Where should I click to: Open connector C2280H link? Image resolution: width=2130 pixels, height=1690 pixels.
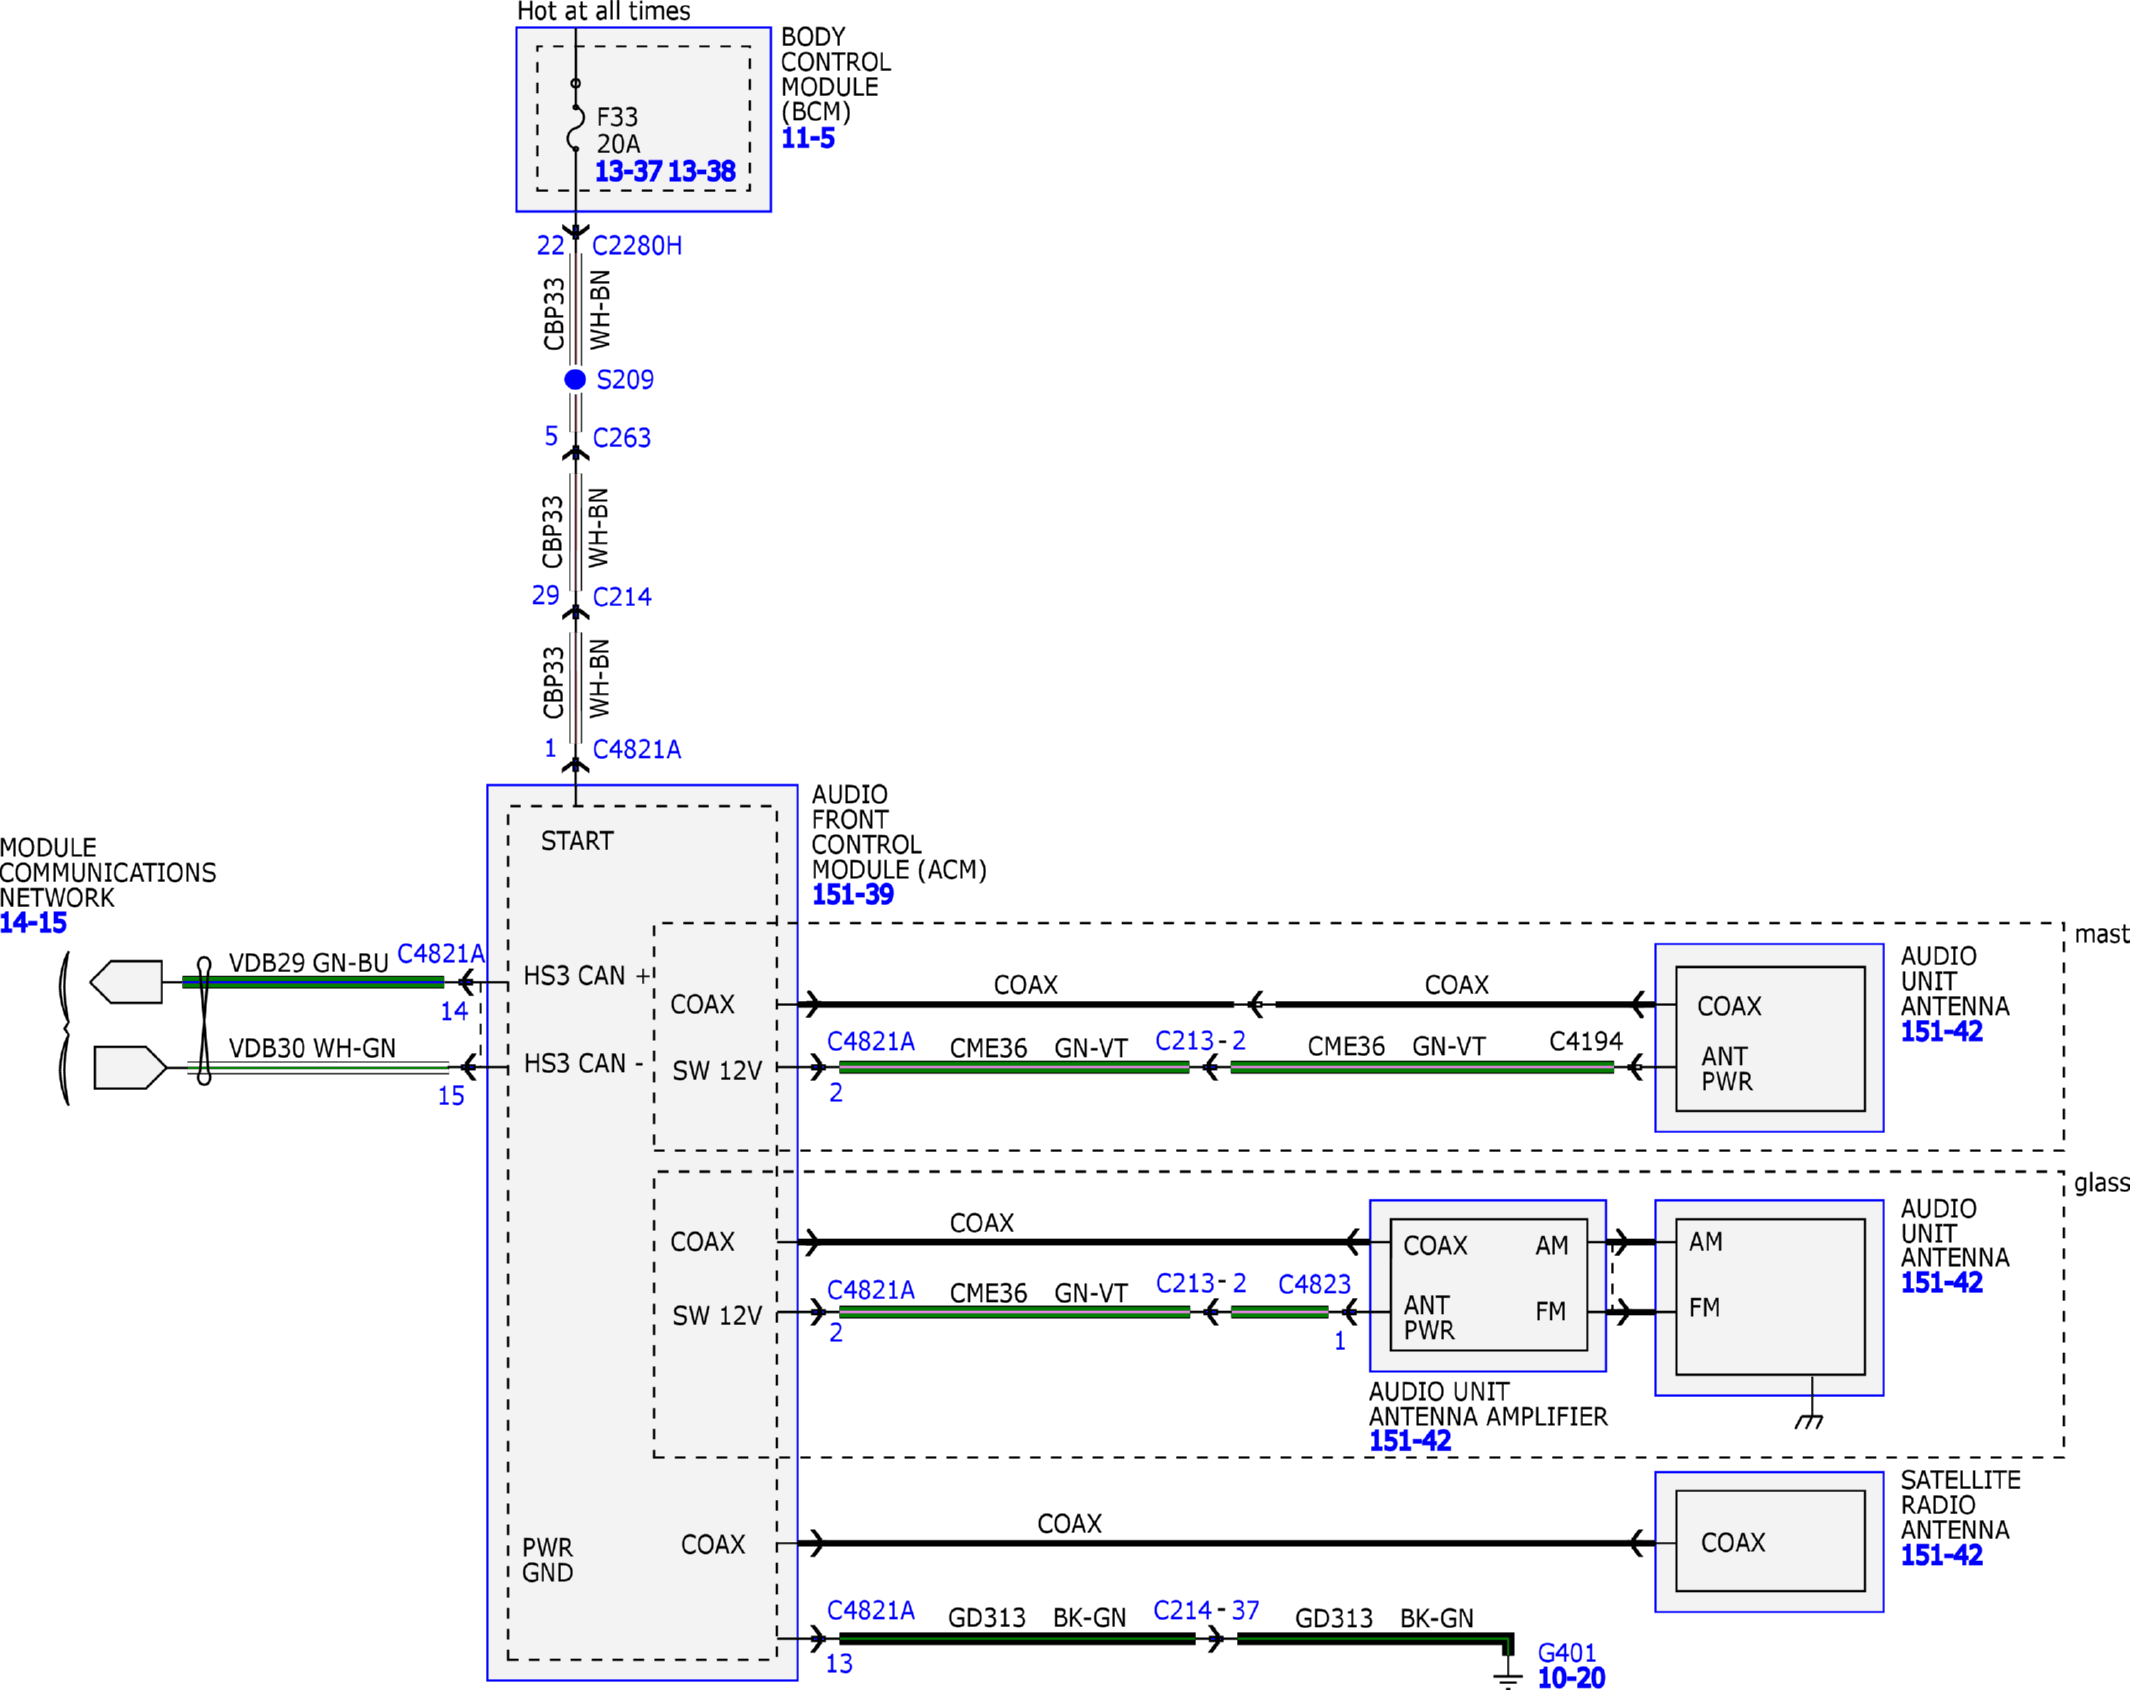coord(637,246)
